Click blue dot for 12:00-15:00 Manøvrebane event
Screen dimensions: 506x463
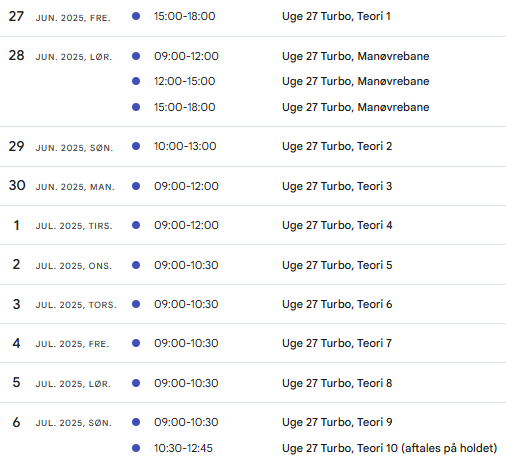pyautogui.click(x=136, y=81)
